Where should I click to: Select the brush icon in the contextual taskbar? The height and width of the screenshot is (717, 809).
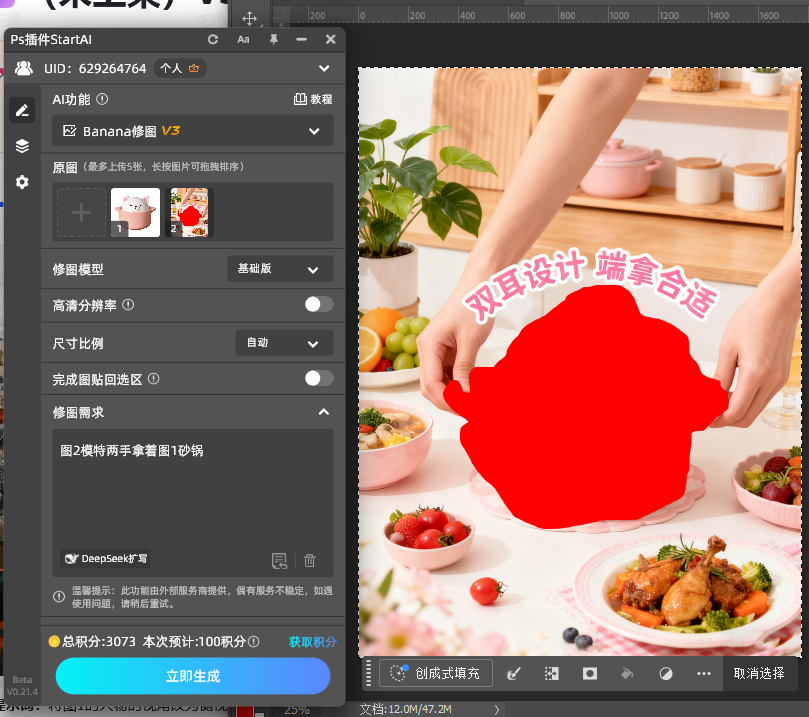pyautogui.click(x=514, y=673)
